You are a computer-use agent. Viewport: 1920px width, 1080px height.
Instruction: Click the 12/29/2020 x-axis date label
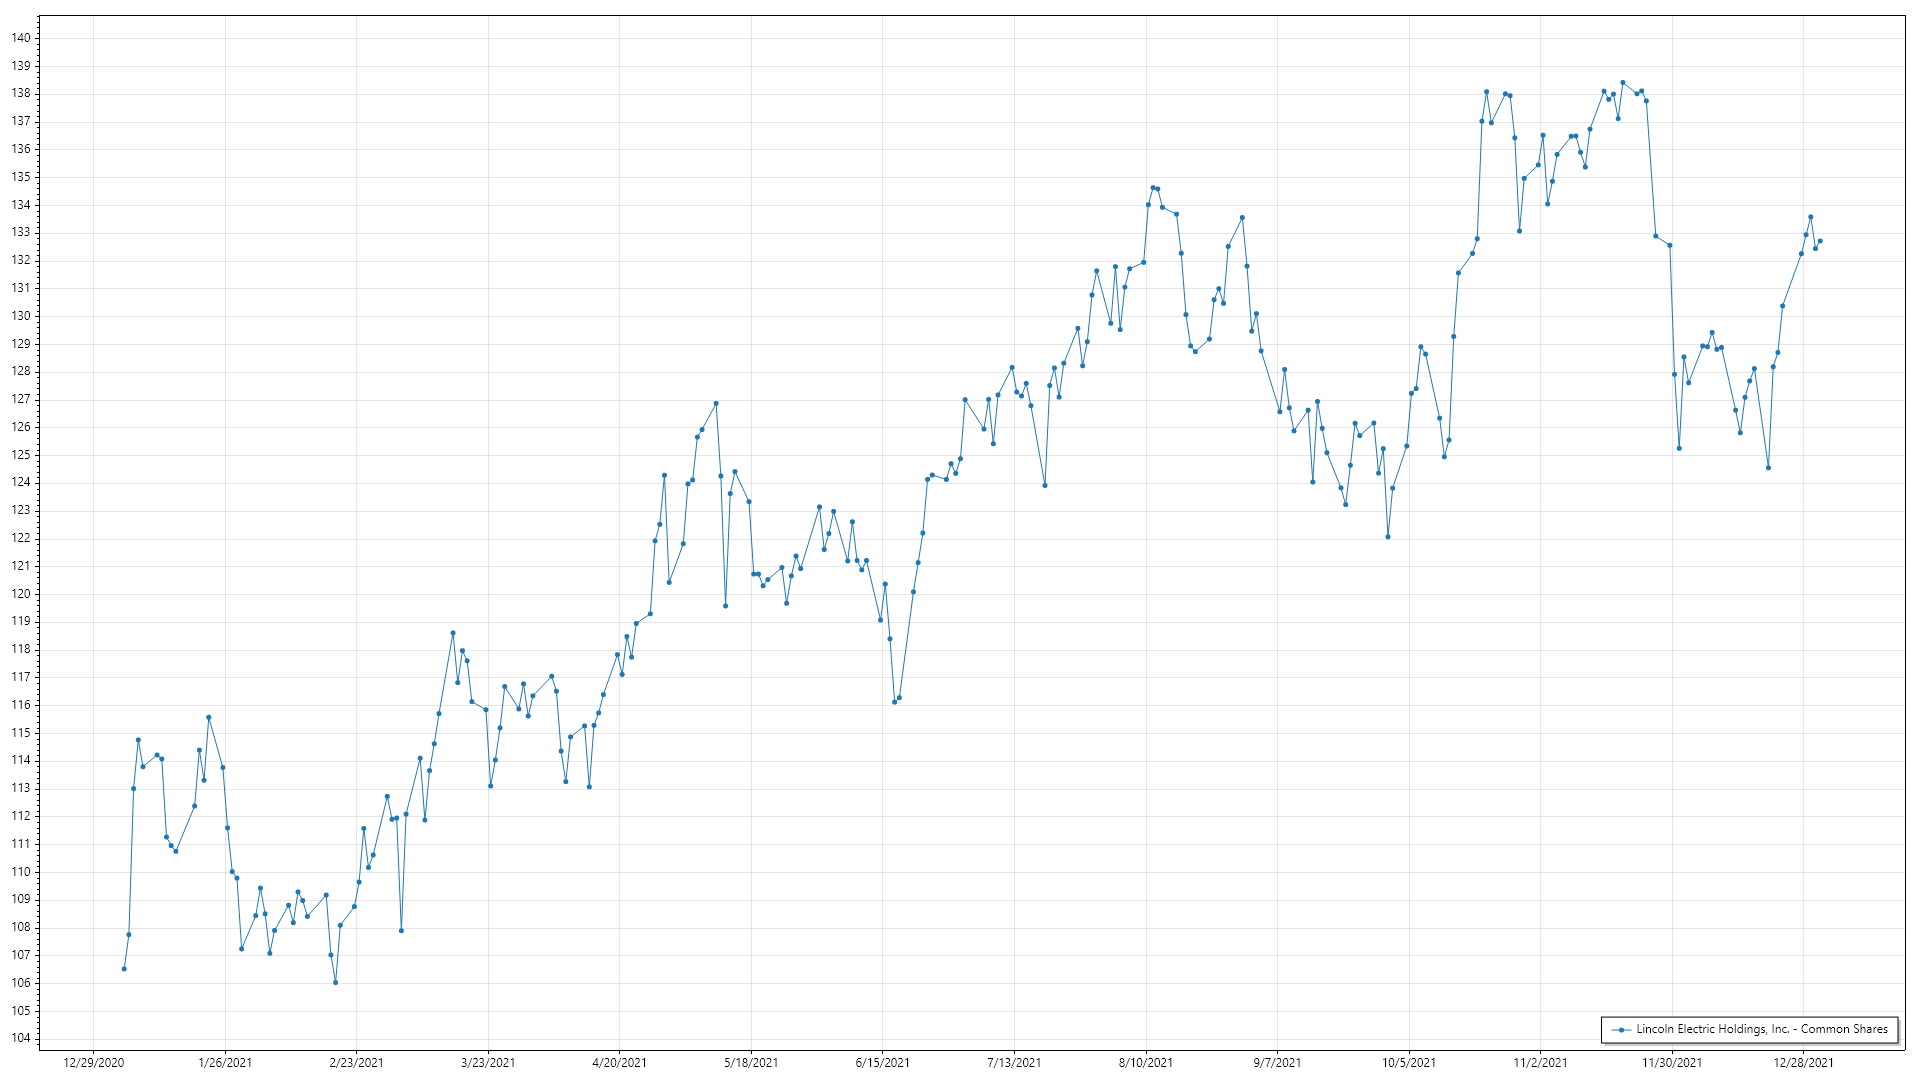click(94, 1063)
